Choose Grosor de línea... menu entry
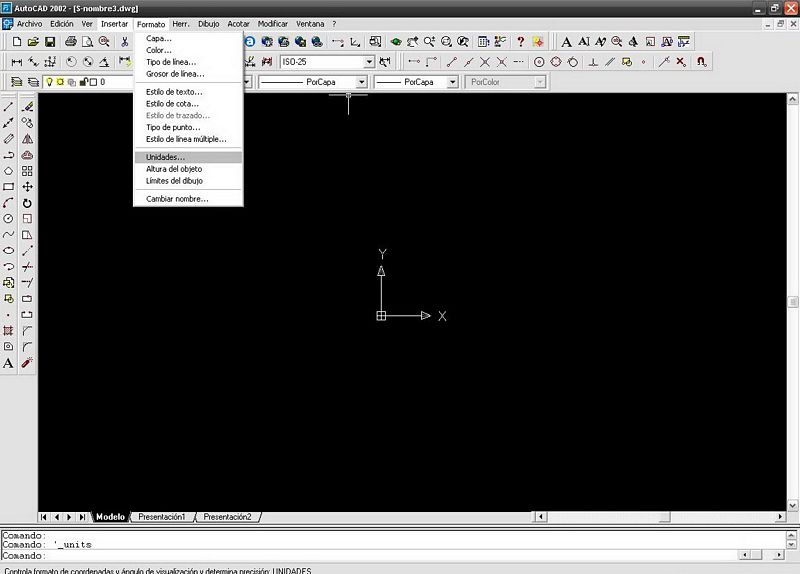This screenshot has width=800, height=574. coord(188,74)
